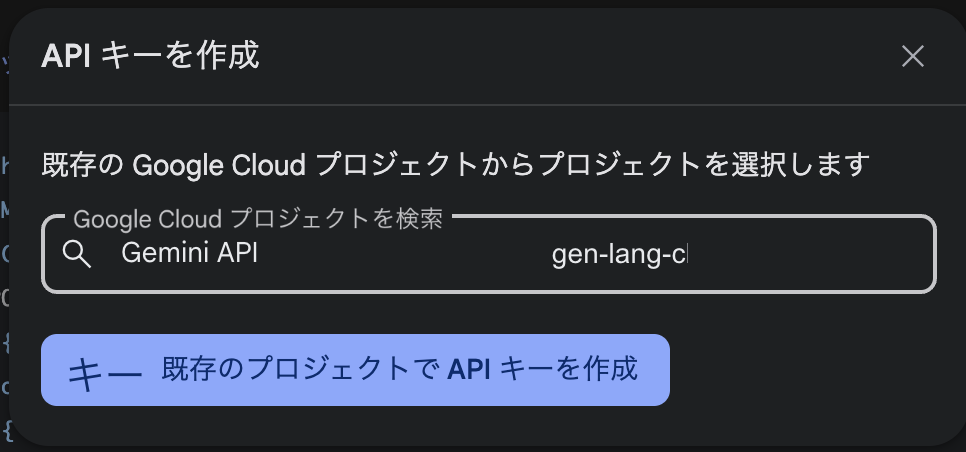The height and width of the screenshot is (452, 966).
Task: Click the divider line under the dialog title
Action: tap(487, 105)
